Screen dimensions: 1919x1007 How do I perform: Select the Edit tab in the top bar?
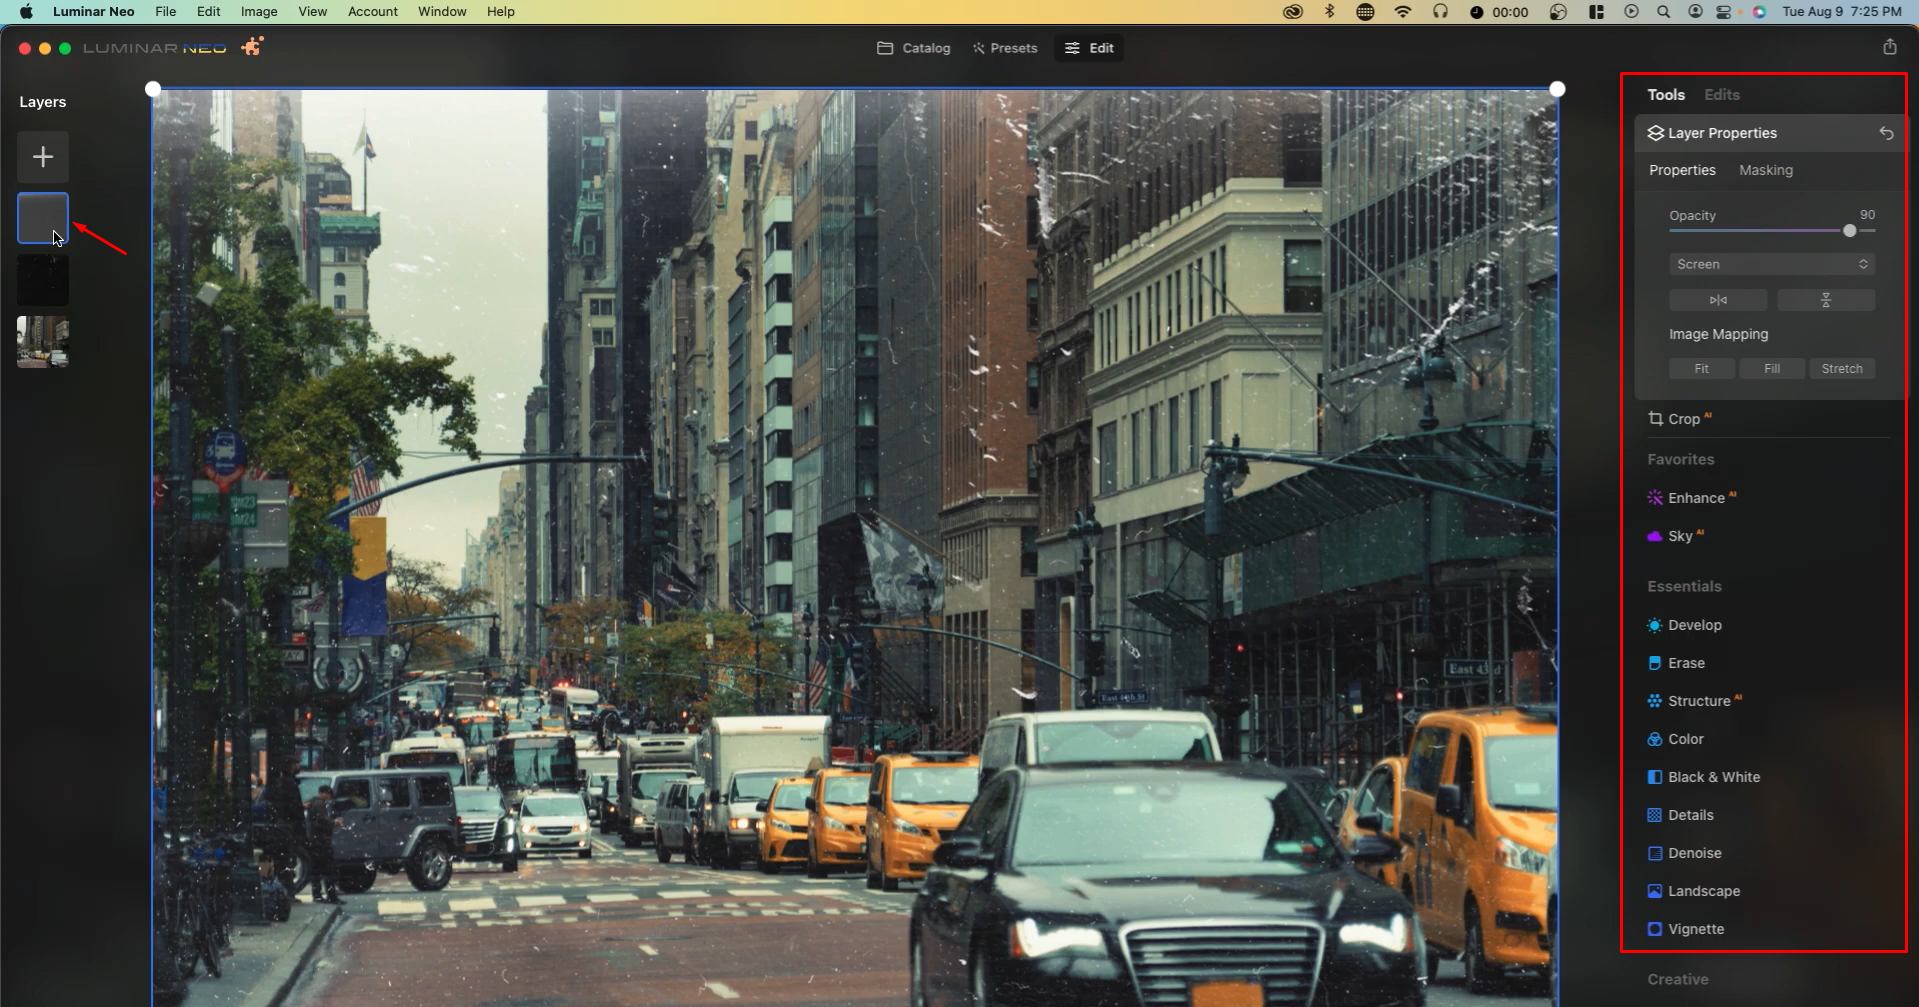(1089, 48)
